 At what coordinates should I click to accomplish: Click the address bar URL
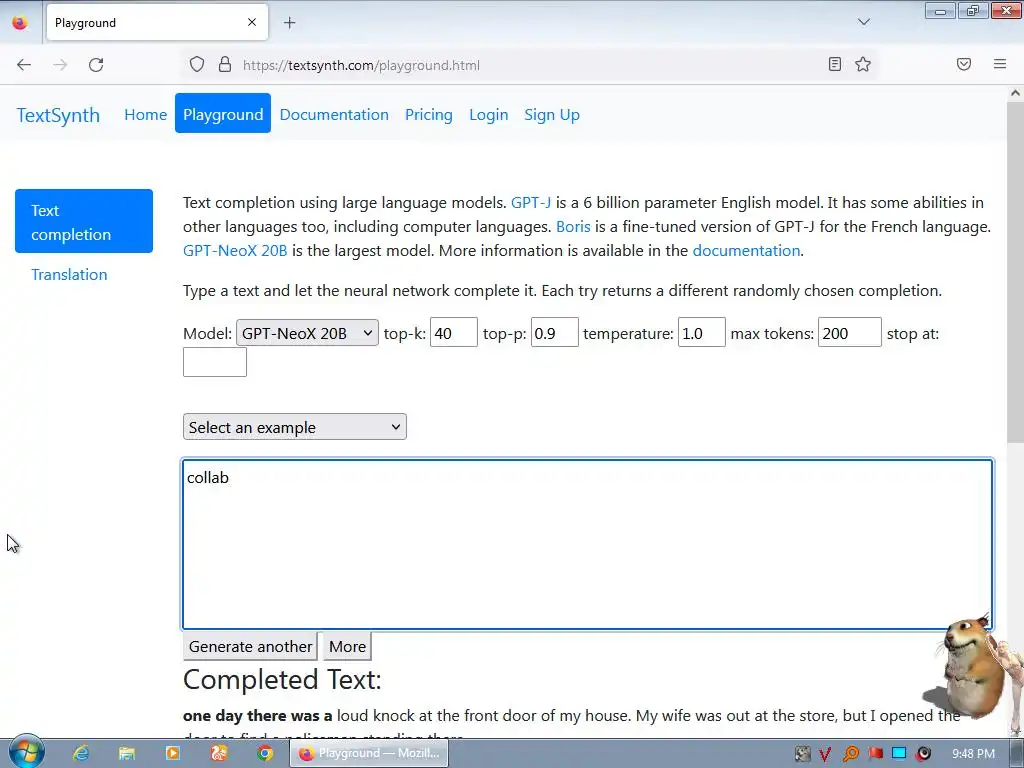pos(361,65)
